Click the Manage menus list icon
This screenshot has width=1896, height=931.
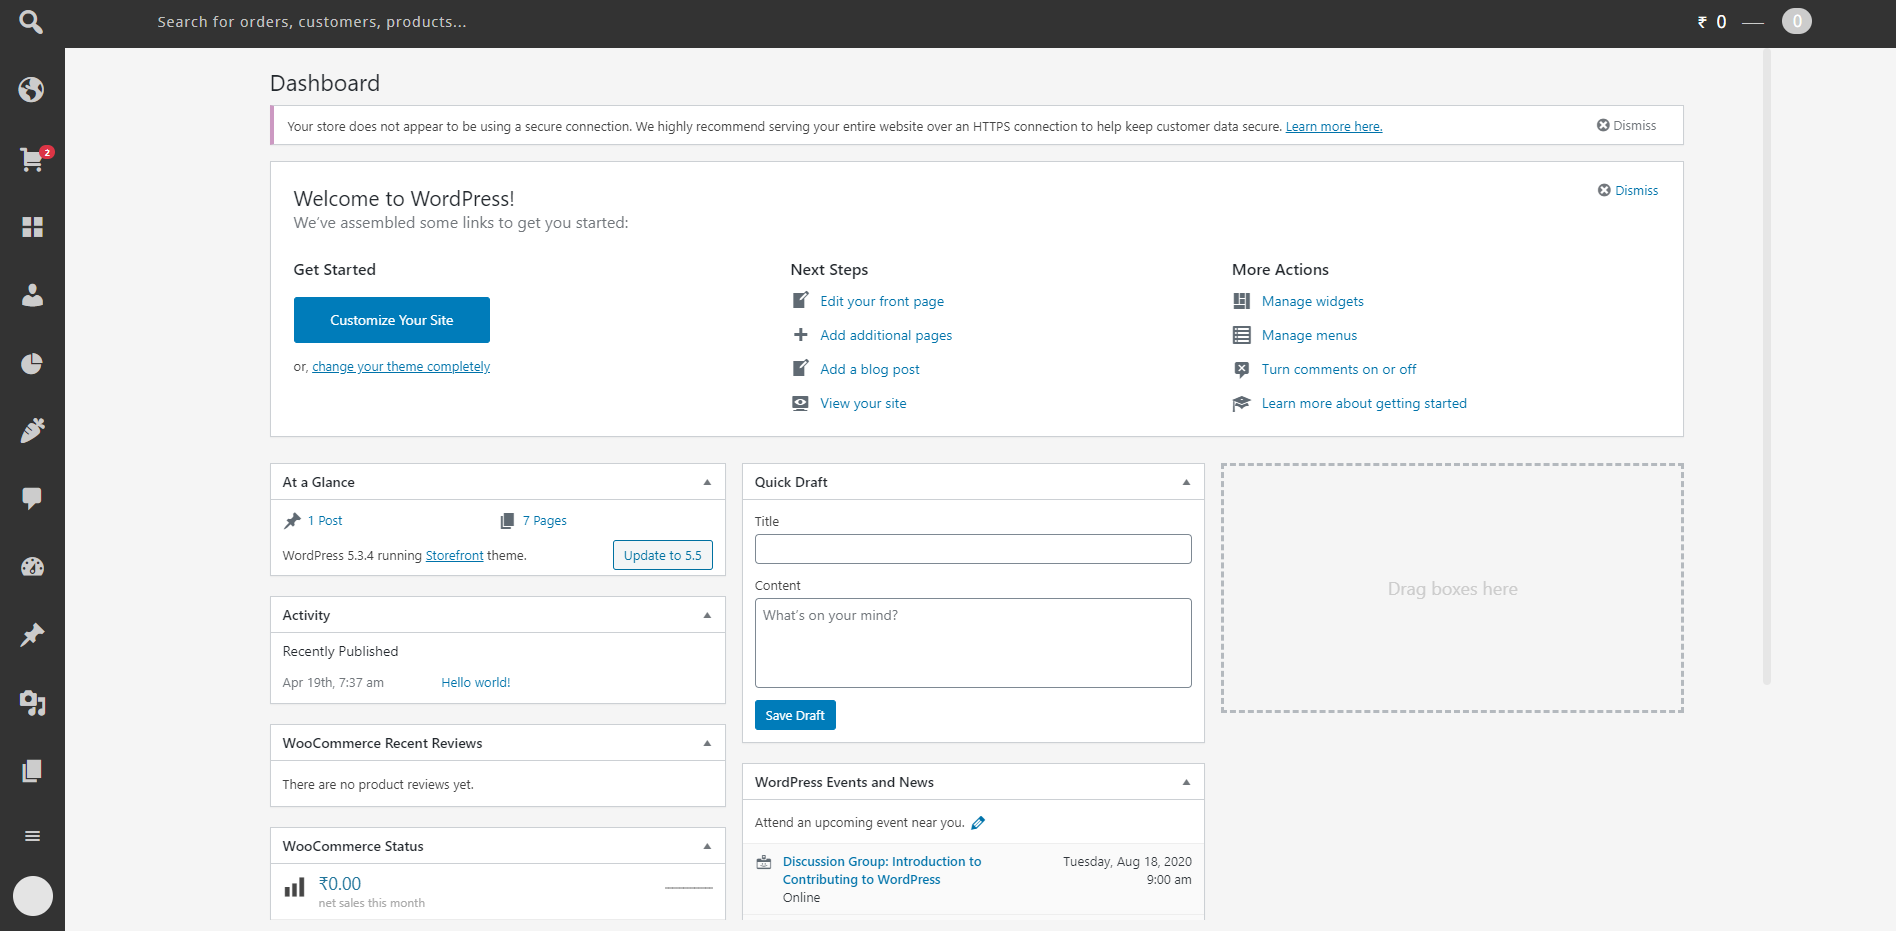(1242, 335)
